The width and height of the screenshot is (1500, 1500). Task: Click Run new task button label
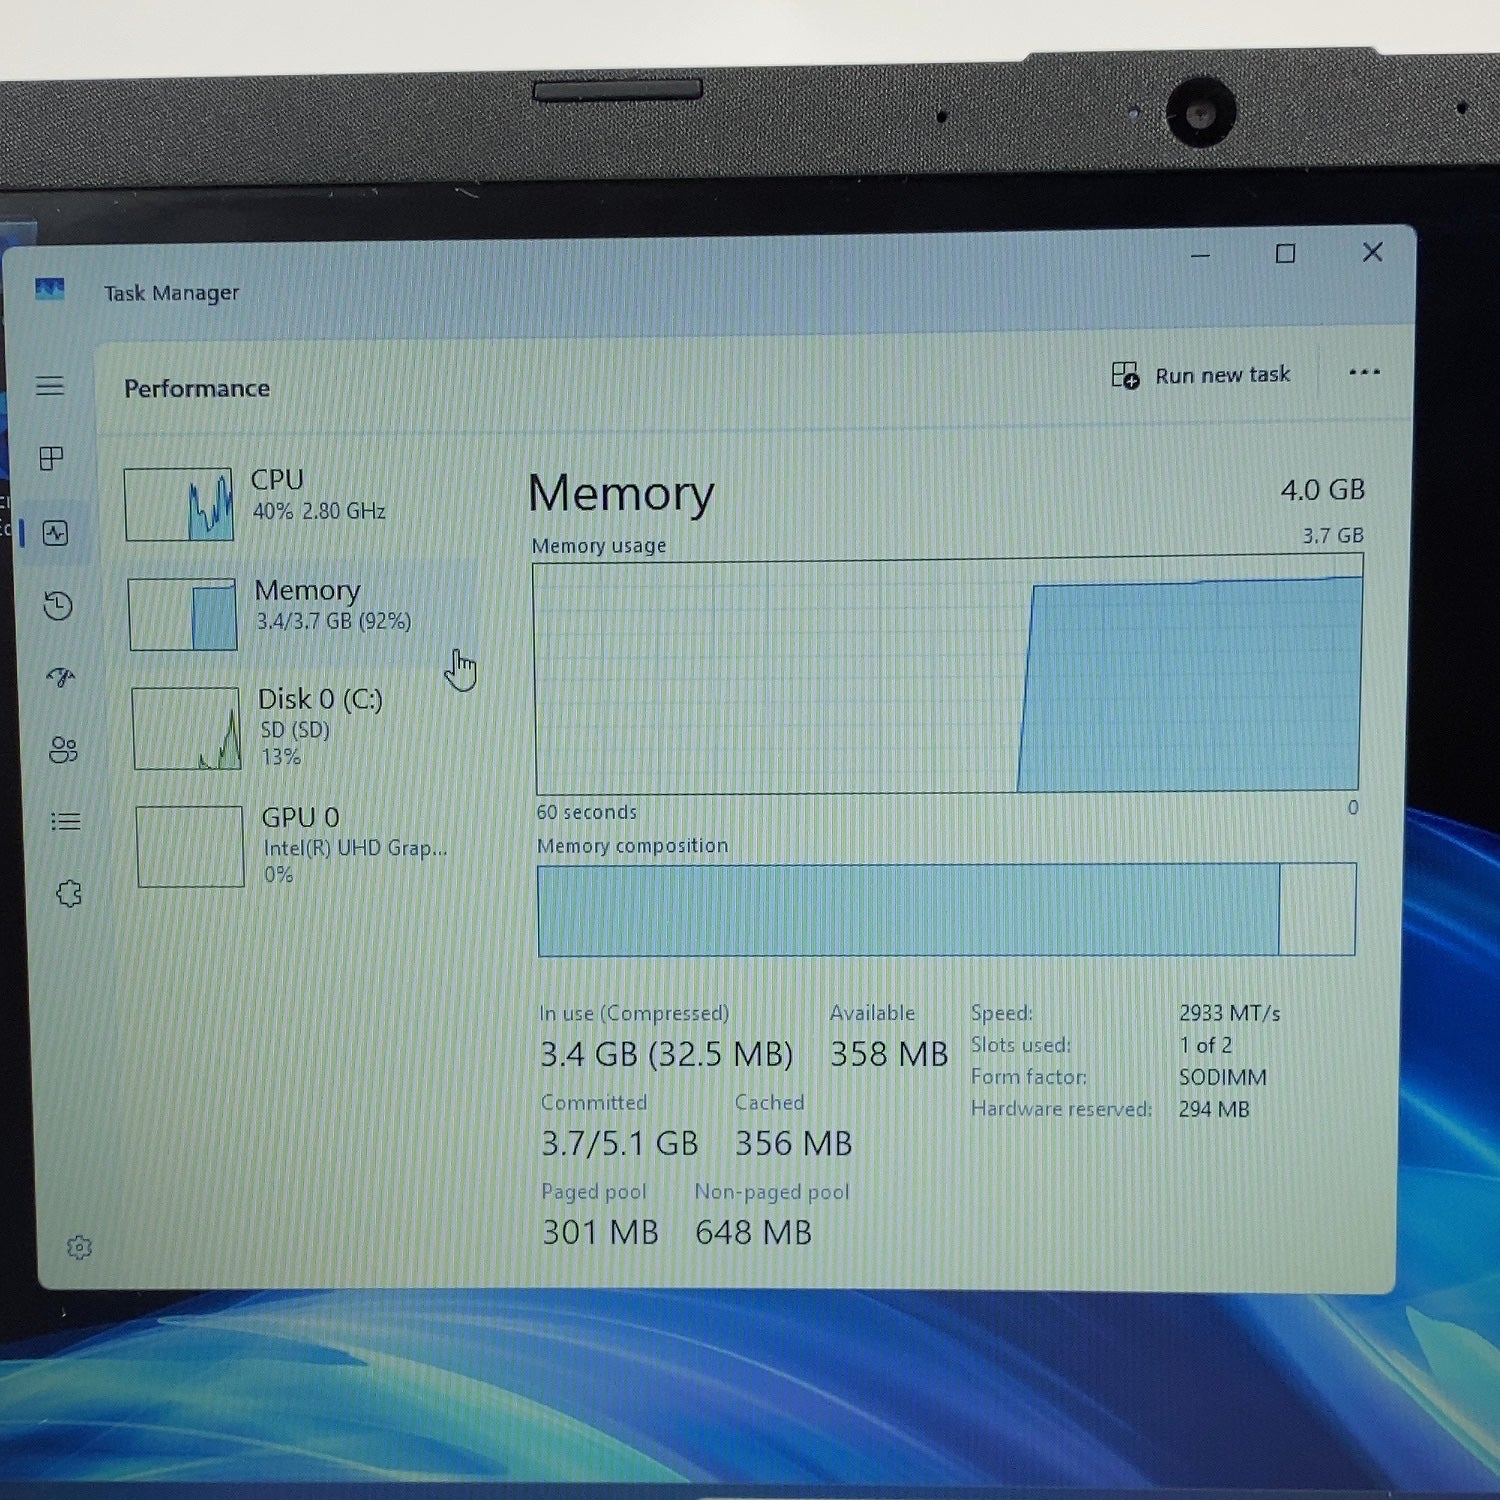tap(1222, 375)
